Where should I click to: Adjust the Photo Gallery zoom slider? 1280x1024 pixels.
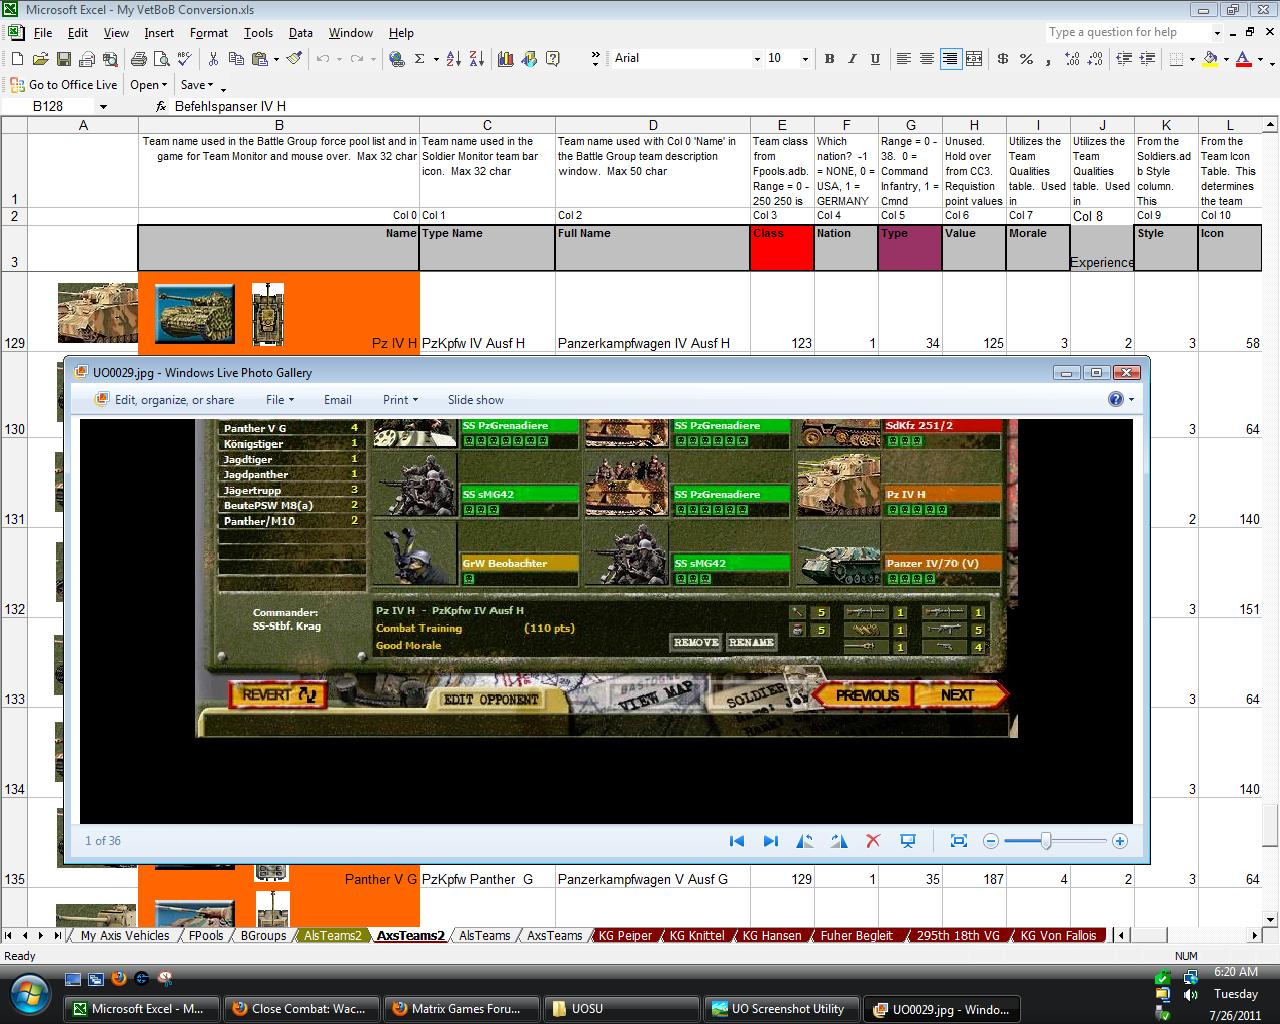[1046, 841]
